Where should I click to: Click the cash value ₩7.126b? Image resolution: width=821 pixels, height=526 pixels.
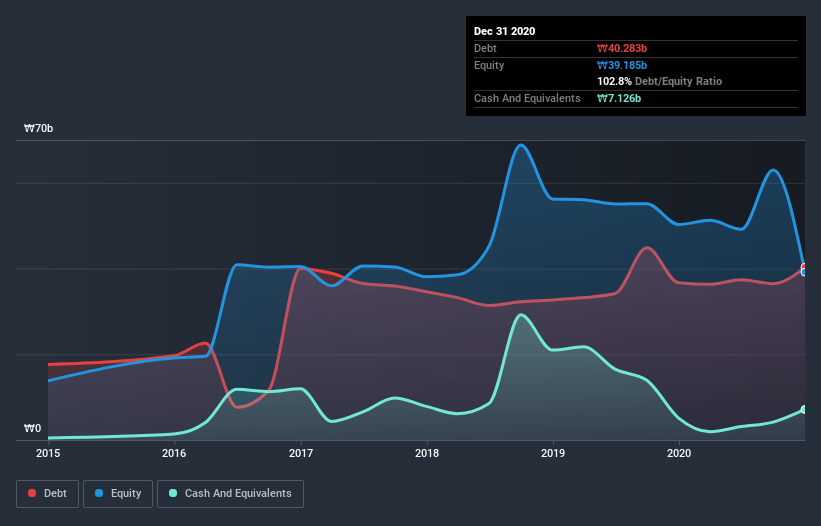click(x=619, y=98)
